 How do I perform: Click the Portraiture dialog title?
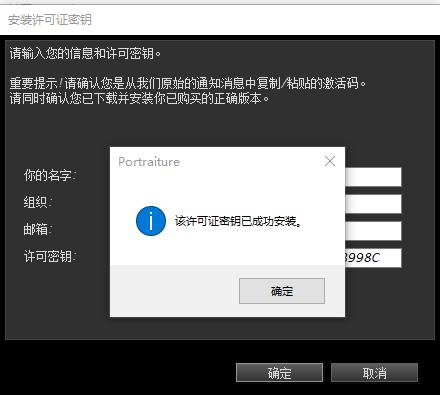(149, 162)
